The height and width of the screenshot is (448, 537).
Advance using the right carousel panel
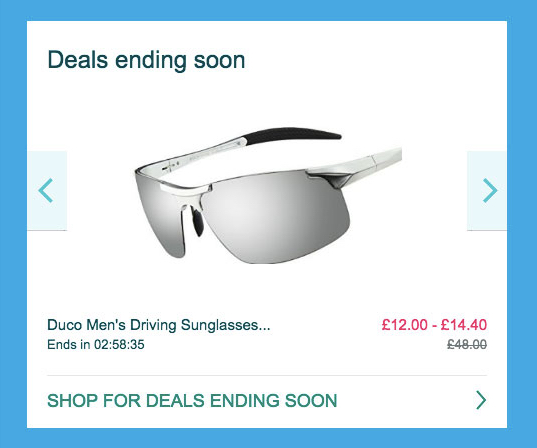(x=487, y=190)
